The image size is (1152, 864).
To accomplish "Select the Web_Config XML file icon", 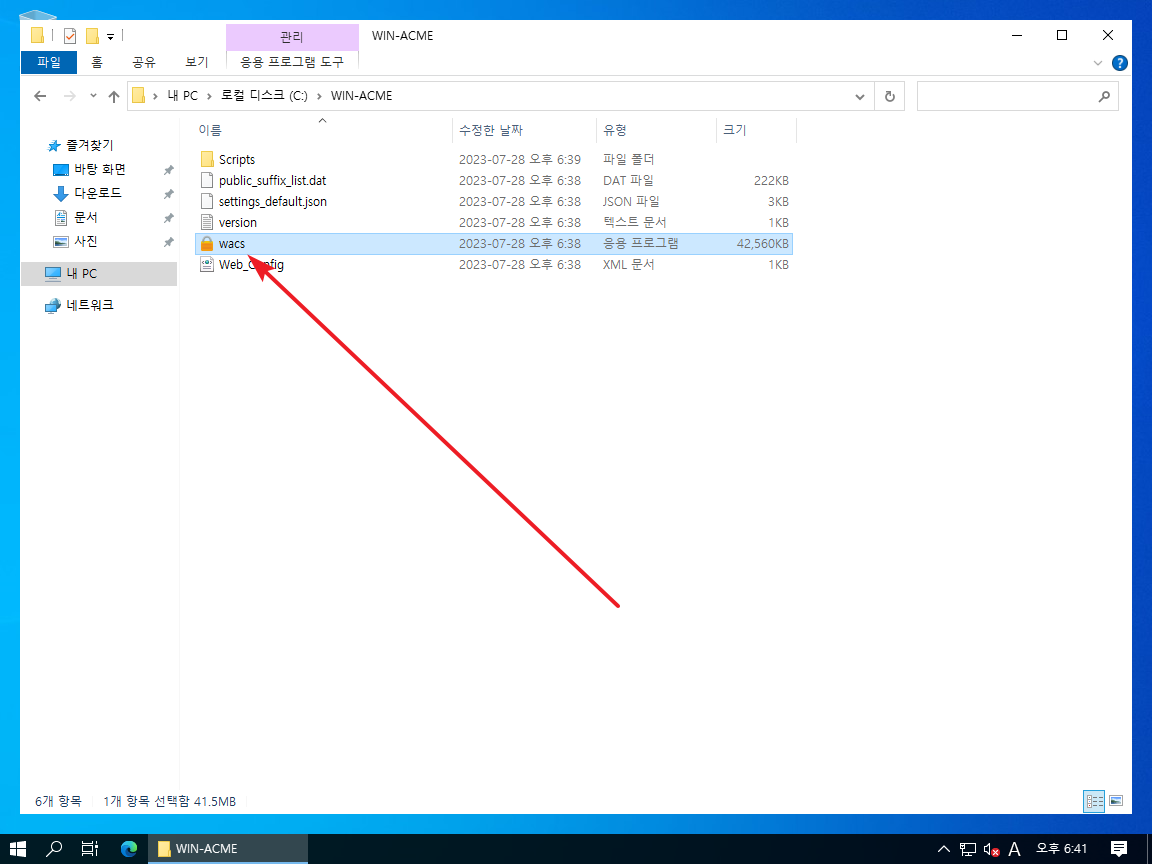I will point(207,265).
